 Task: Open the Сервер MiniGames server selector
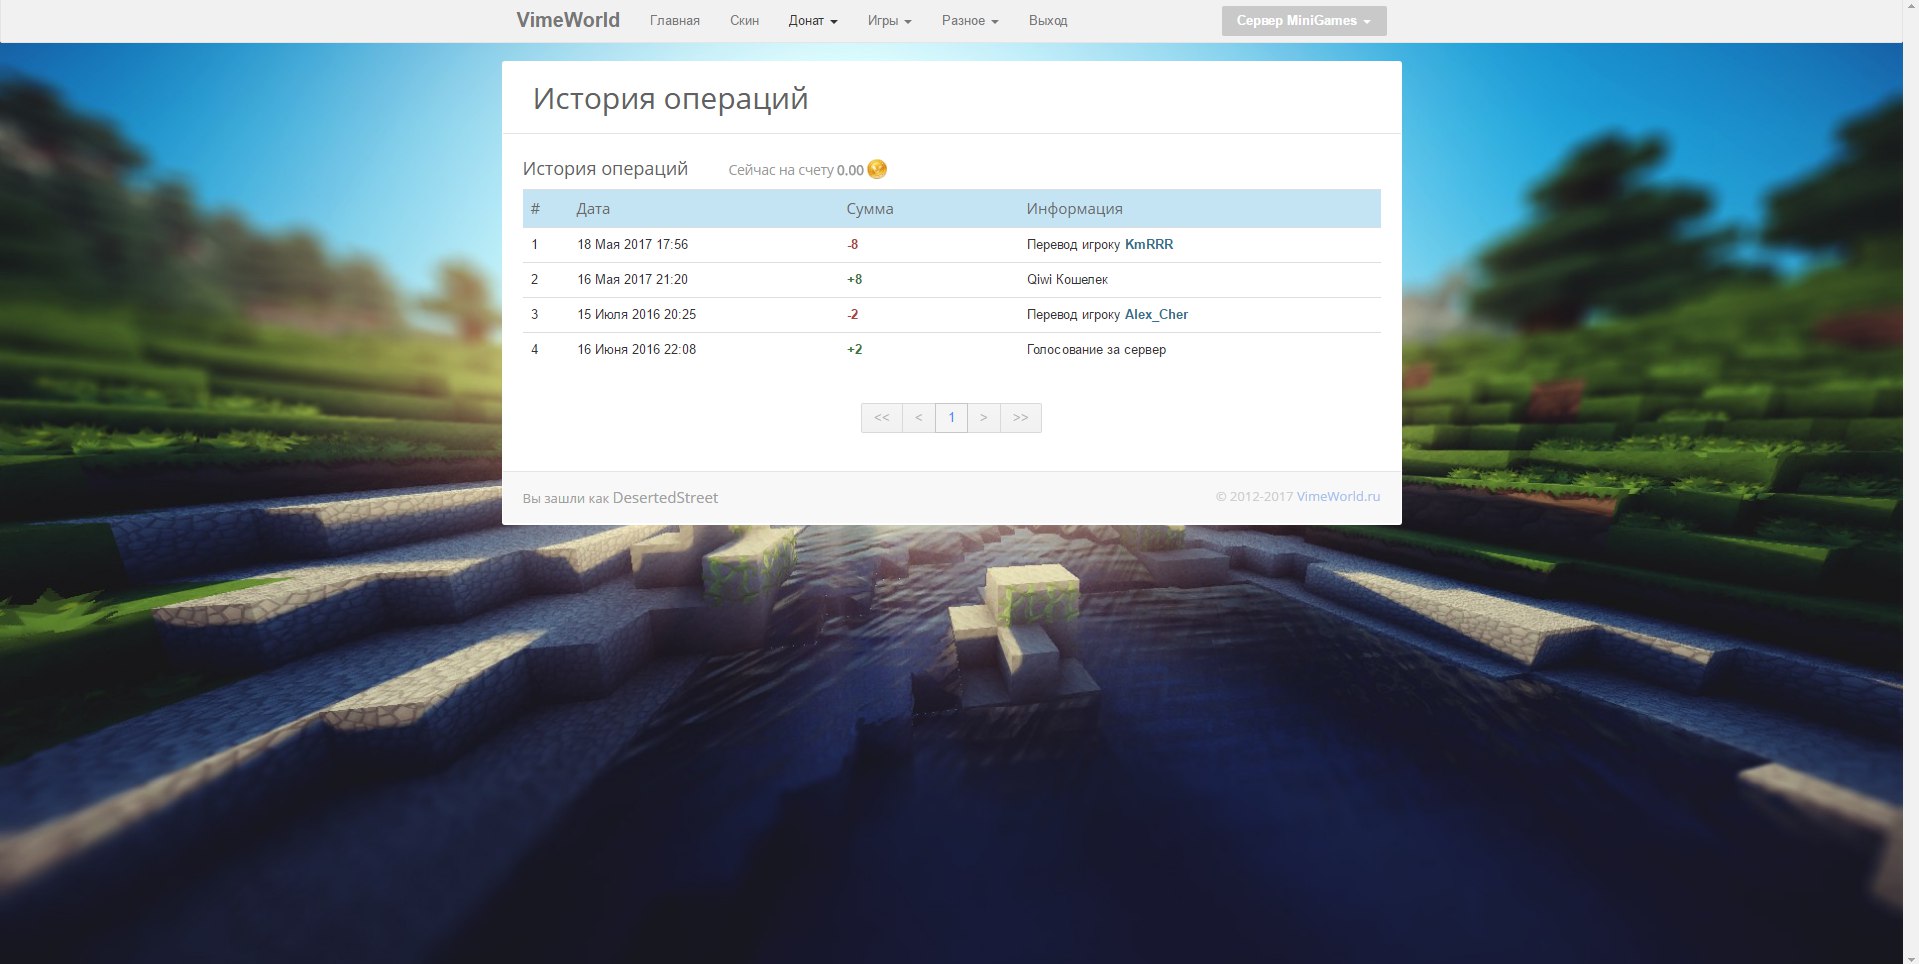1304,21
